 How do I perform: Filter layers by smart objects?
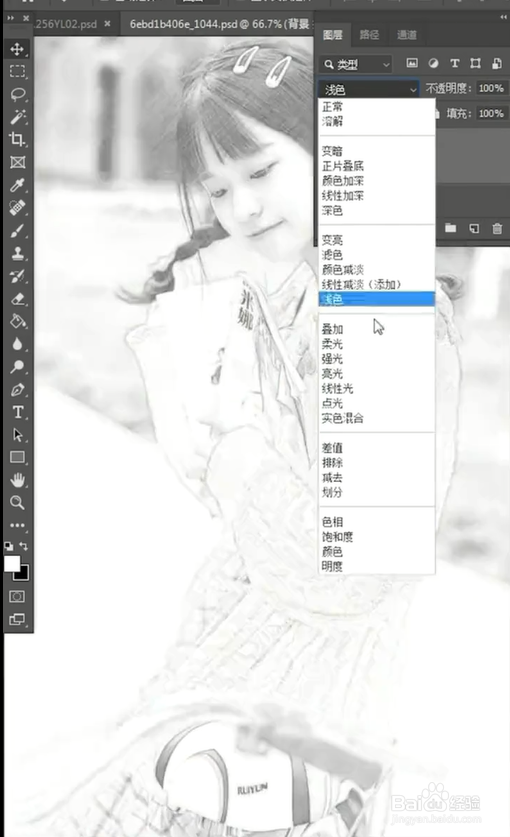click(x=497, y=64)
